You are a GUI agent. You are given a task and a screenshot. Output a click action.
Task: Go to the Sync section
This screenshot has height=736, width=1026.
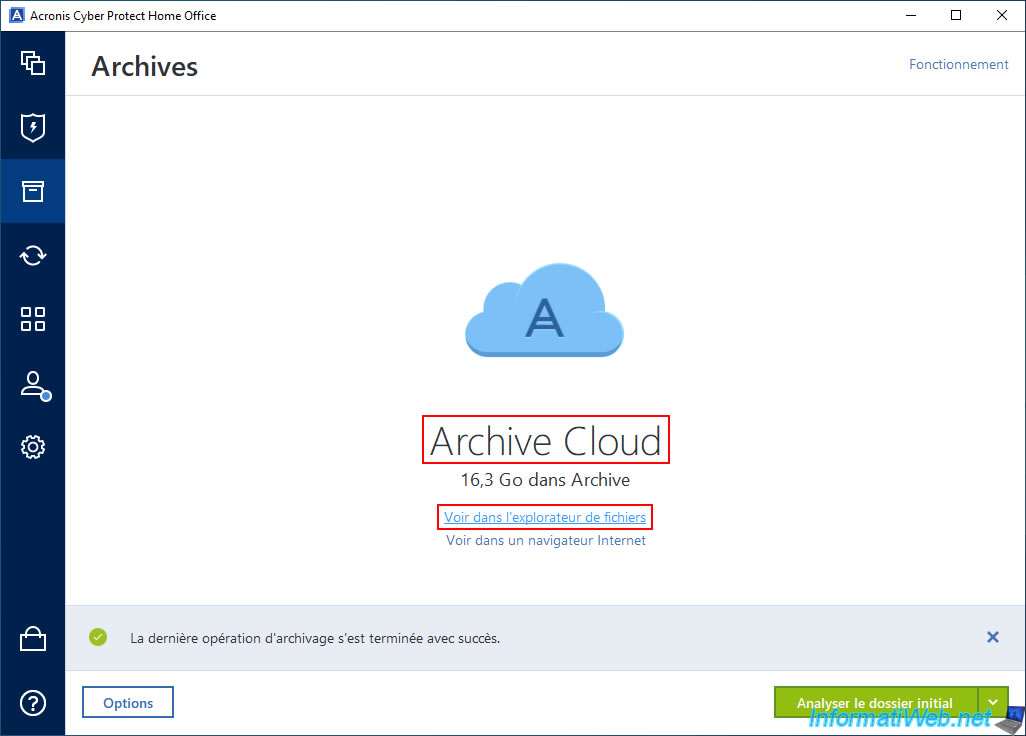pos(33,255)
